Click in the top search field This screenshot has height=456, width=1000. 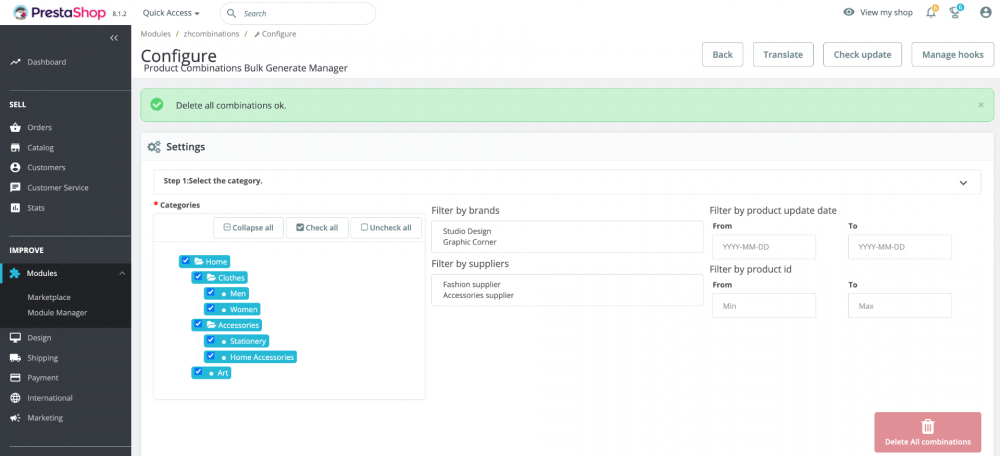pyautogui.click(x=298, y=13)
